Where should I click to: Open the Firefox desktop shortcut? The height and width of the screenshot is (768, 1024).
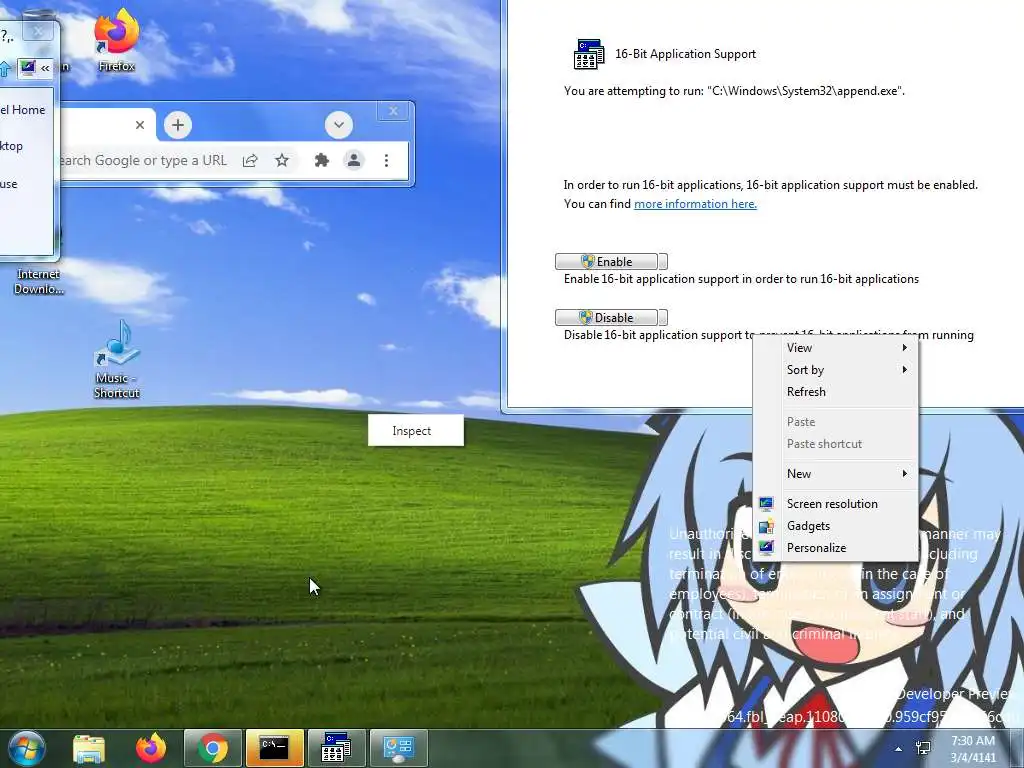tap(116, 39)
